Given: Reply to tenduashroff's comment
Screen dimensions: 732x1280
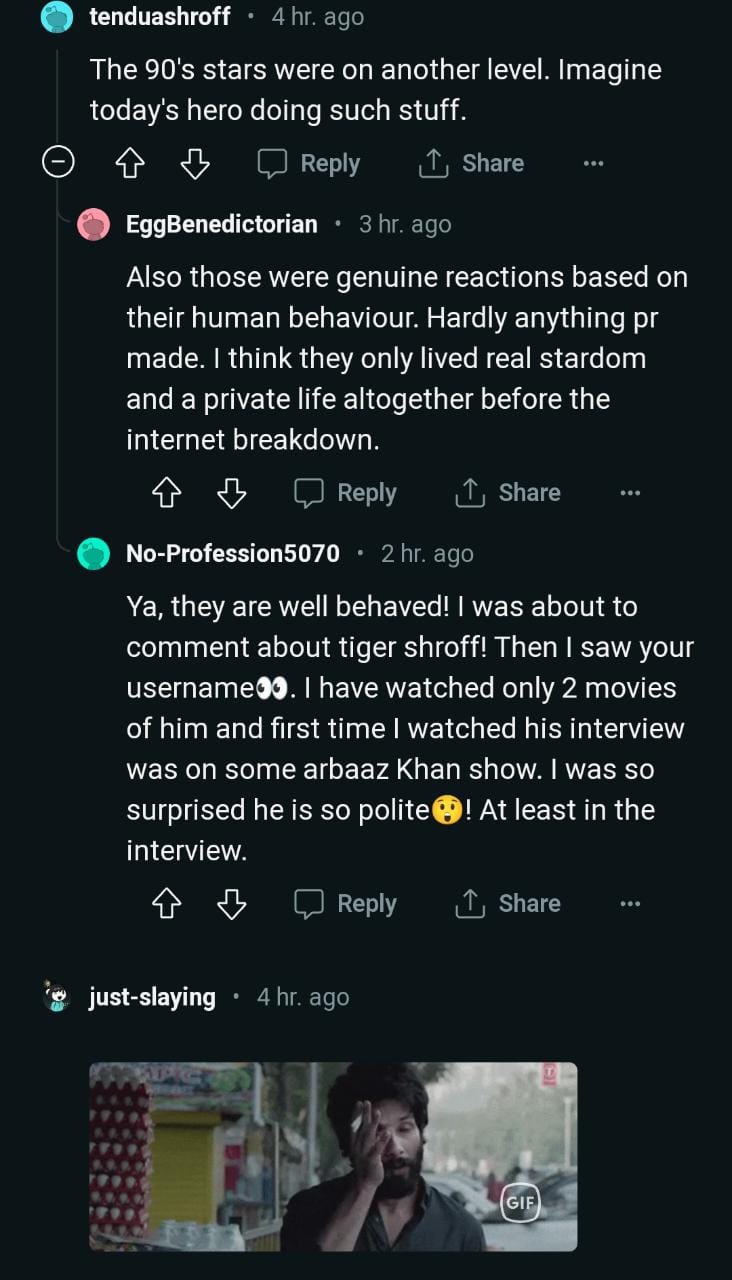Looking at the screenshot, I should 309,163.
